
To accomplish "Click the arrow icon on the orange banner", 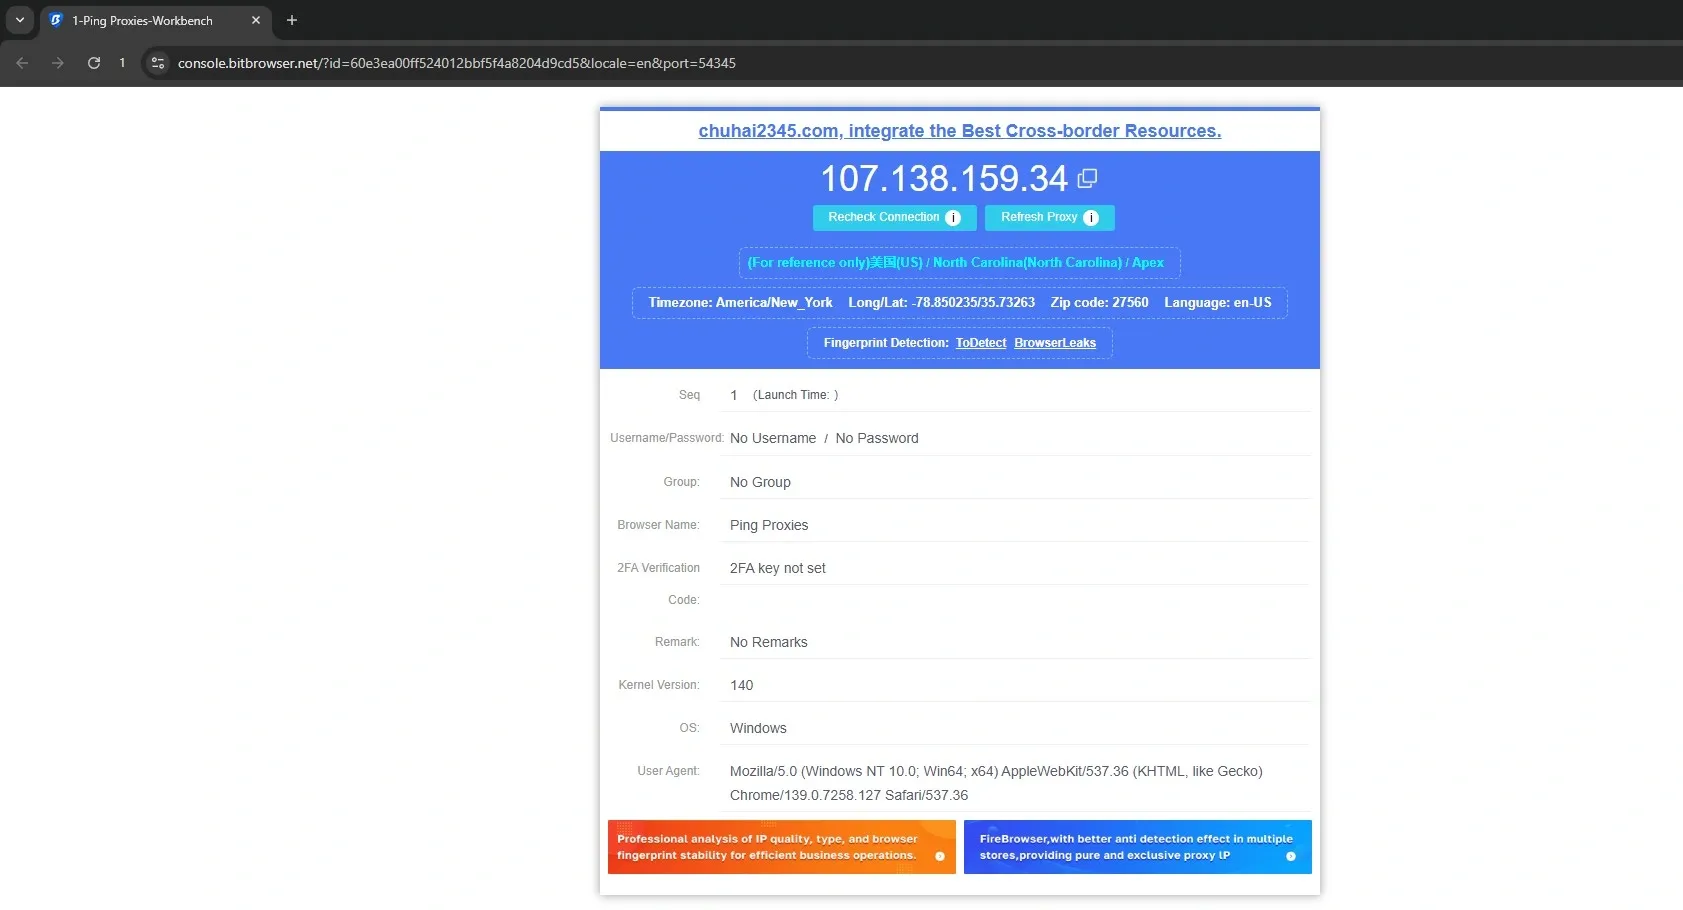I will pos(939,857).
